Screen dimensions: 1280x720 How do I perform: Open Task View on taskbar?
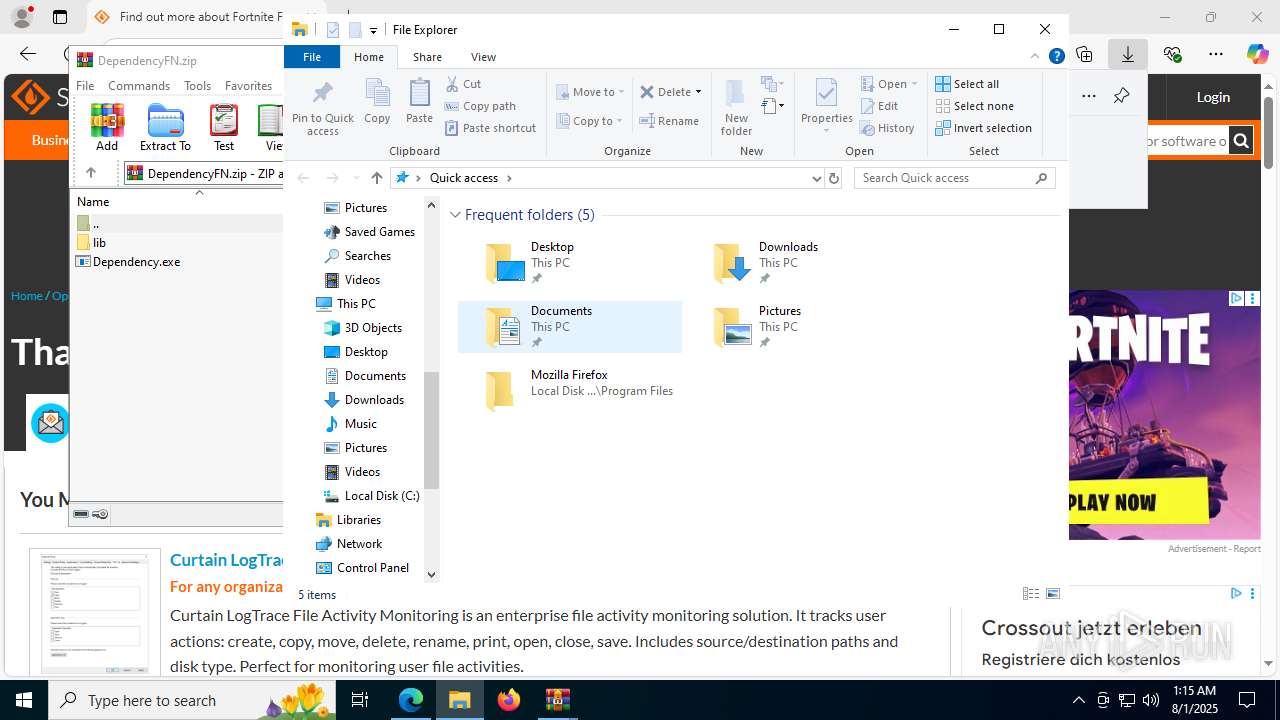coord(360,700)
